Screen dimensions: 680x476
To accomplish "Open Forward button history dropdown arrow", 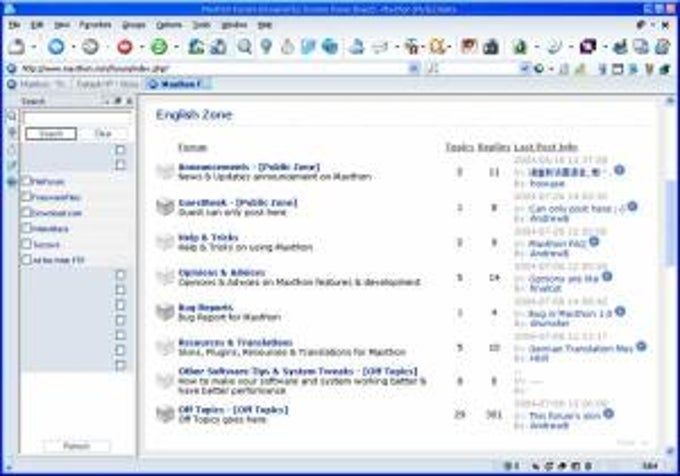I will pos(107,47).
